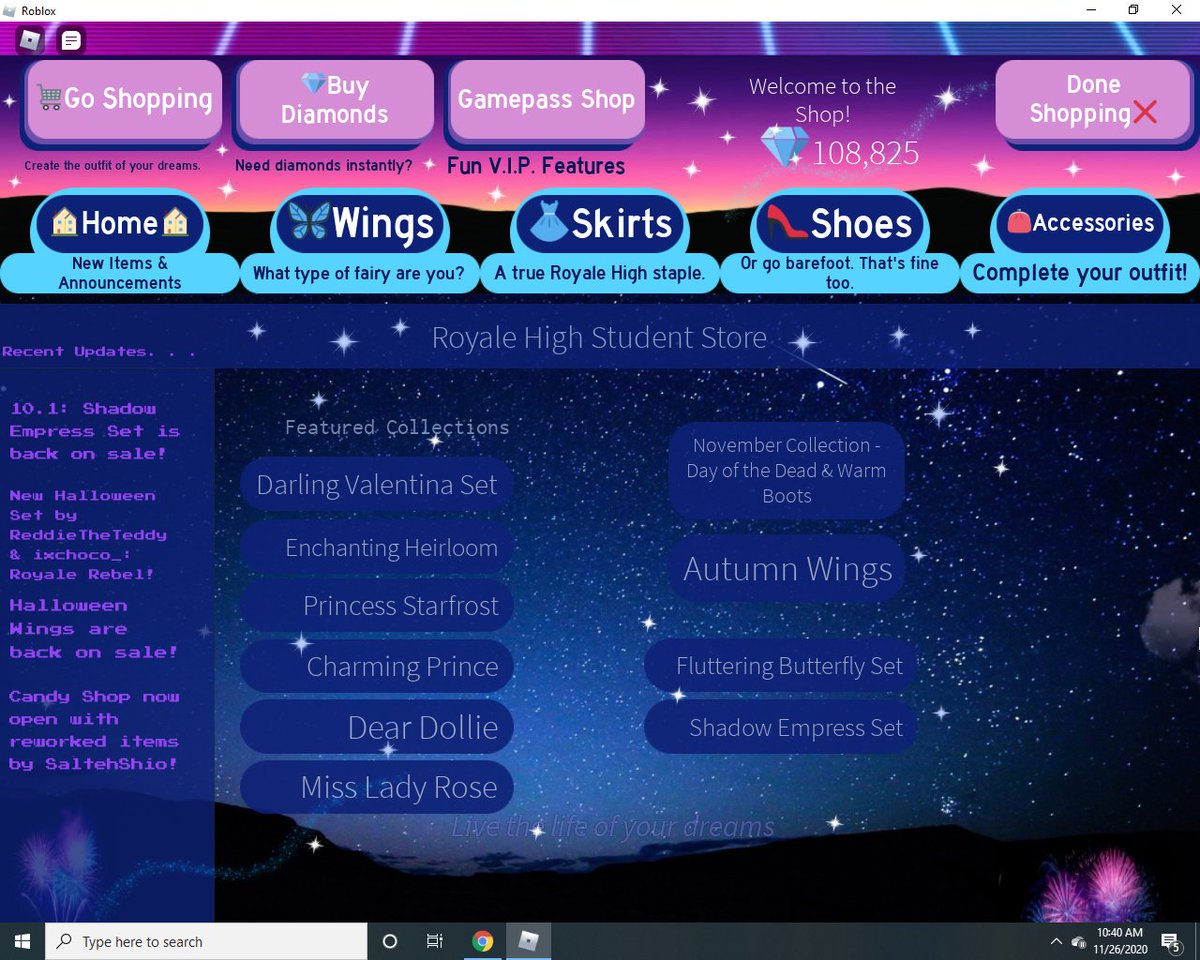Open the Charming Prince collection
This screenshot has width=1200, height=960.
point(377,667)
